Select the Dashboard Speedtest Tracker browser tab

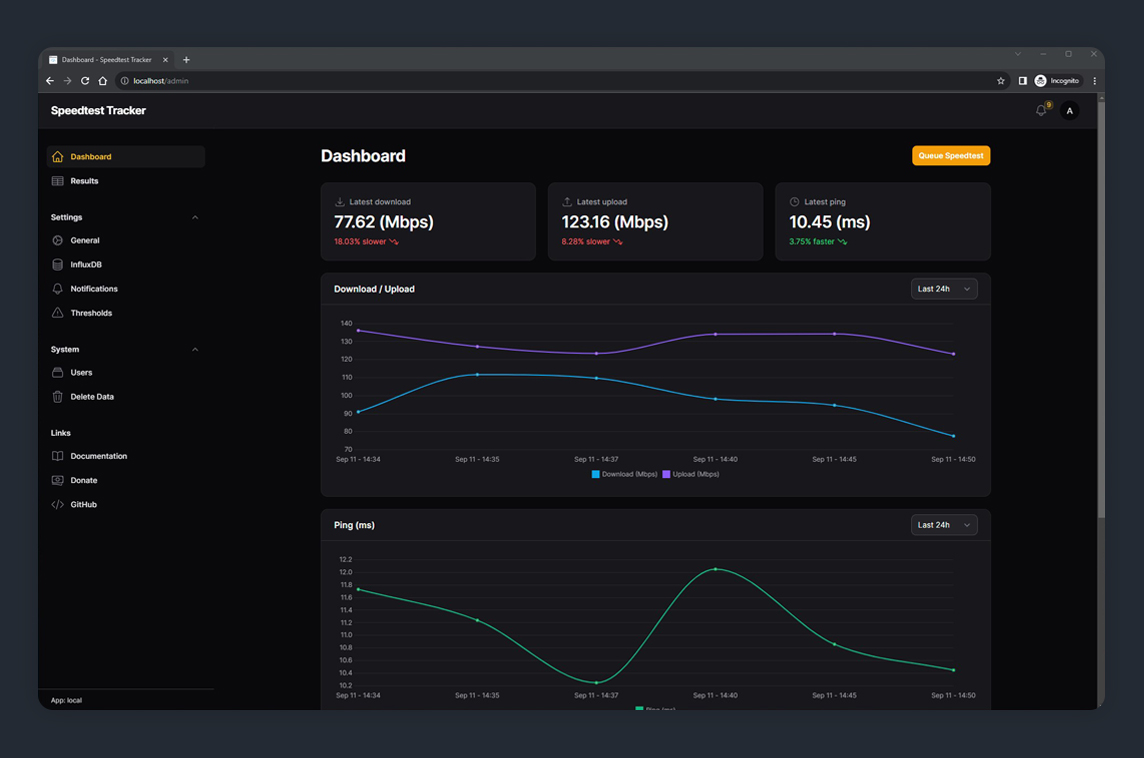(106, 60)
